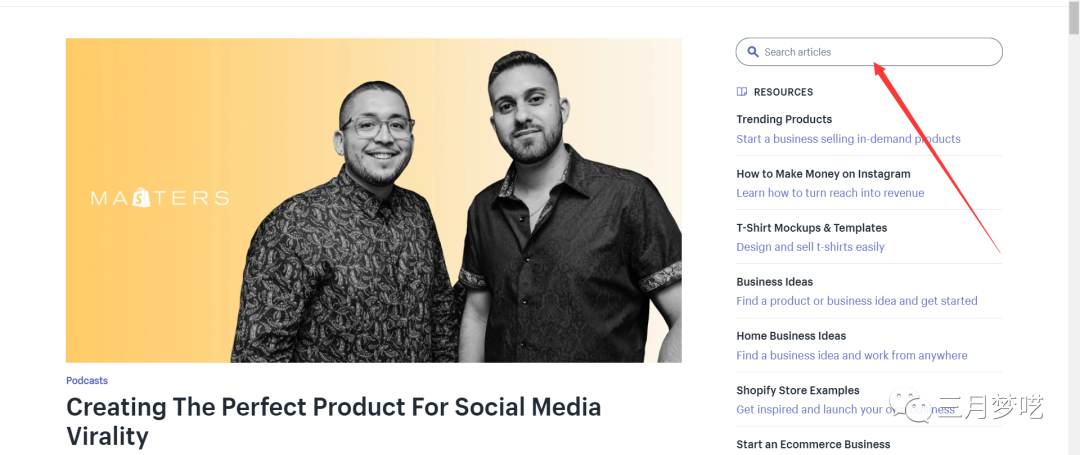Open the Trending Products heading
The image size is (1080, 455).
(x=784, y=120)
